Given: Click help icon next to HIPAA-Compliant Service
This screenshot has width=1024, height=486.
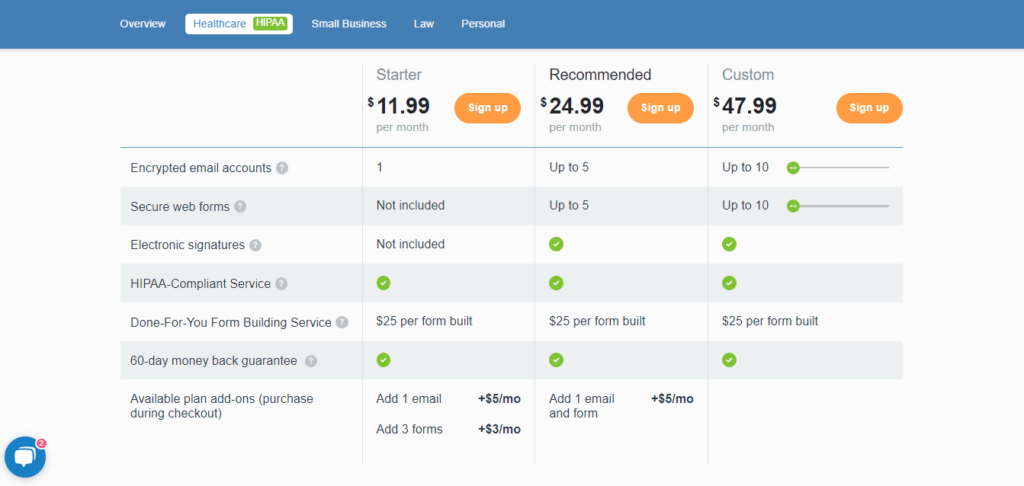Looking at the screenshot, I should pyautogui.click(x=281, y=284).
